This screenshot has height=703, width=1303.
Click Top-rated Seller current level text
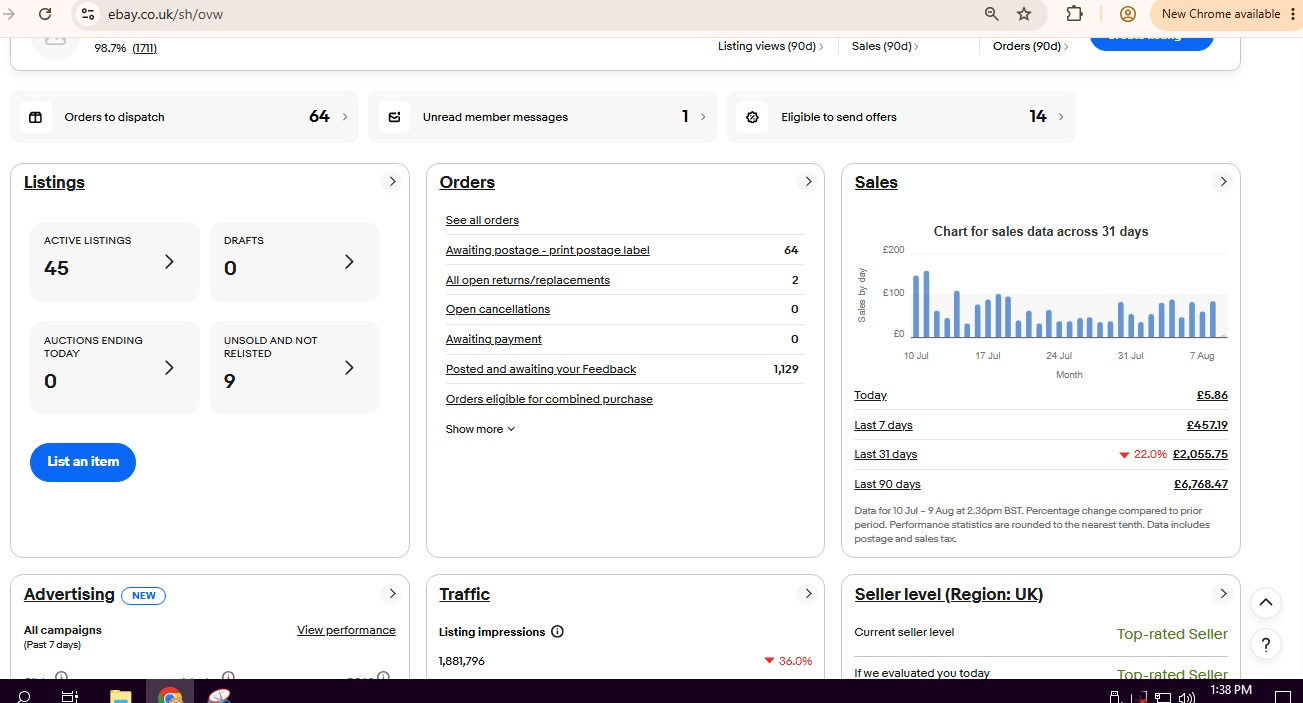1172,634
